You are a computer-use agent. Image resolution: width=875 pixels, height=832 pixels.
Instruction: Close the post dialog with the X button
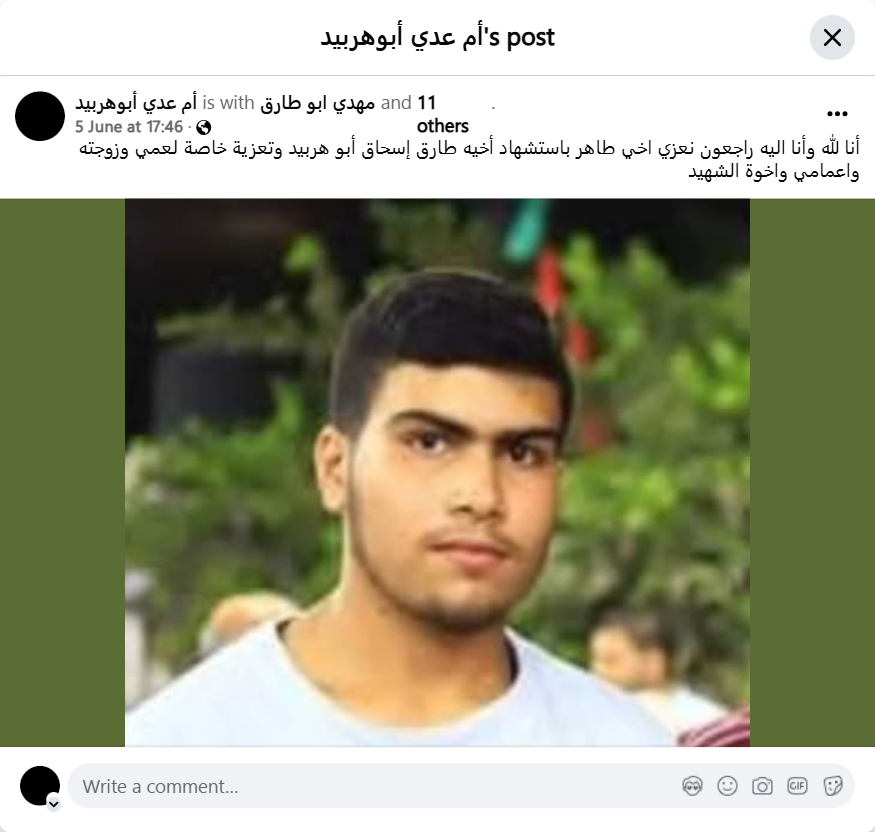tap(832, 38)
